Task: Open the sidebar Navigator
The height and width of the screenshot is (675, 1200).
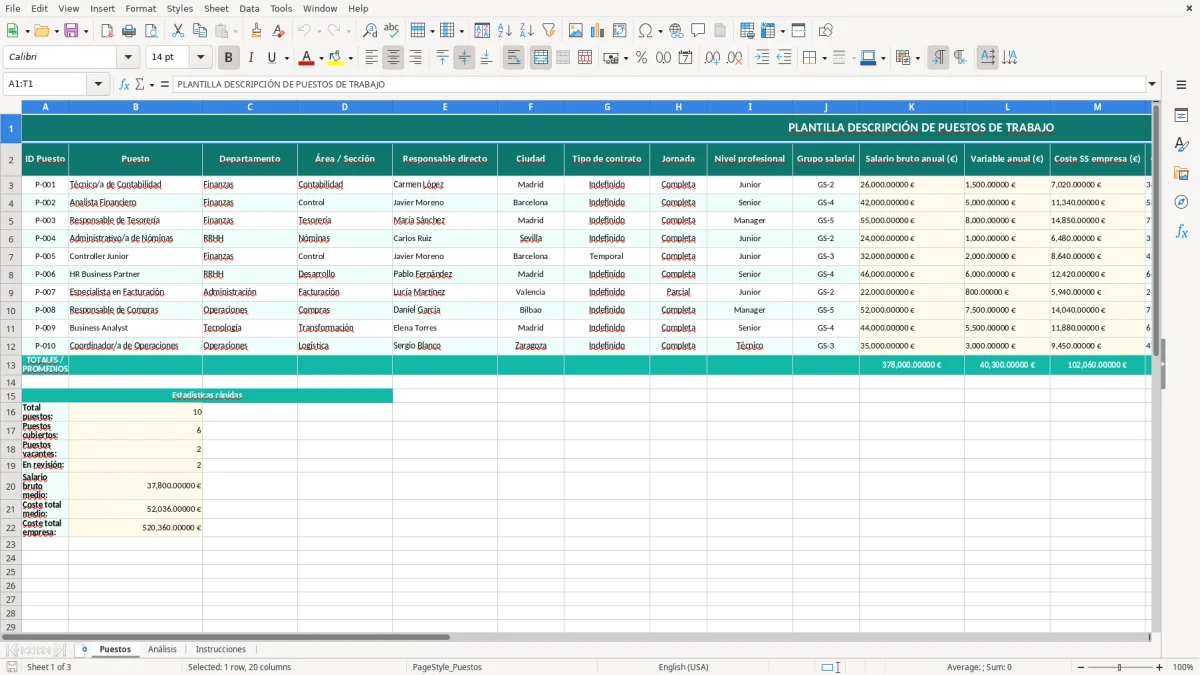Action: click(1181, 202)
